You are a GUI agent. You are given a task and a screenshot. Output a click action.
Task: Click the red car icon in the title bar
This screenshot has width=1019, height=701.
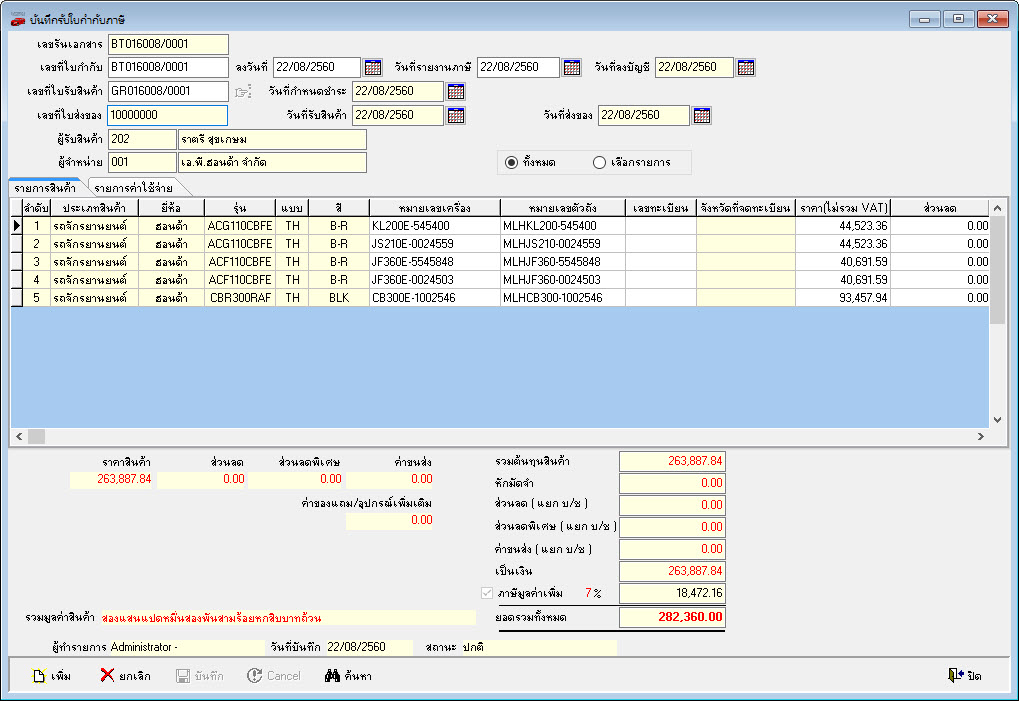tap(18, 19)
